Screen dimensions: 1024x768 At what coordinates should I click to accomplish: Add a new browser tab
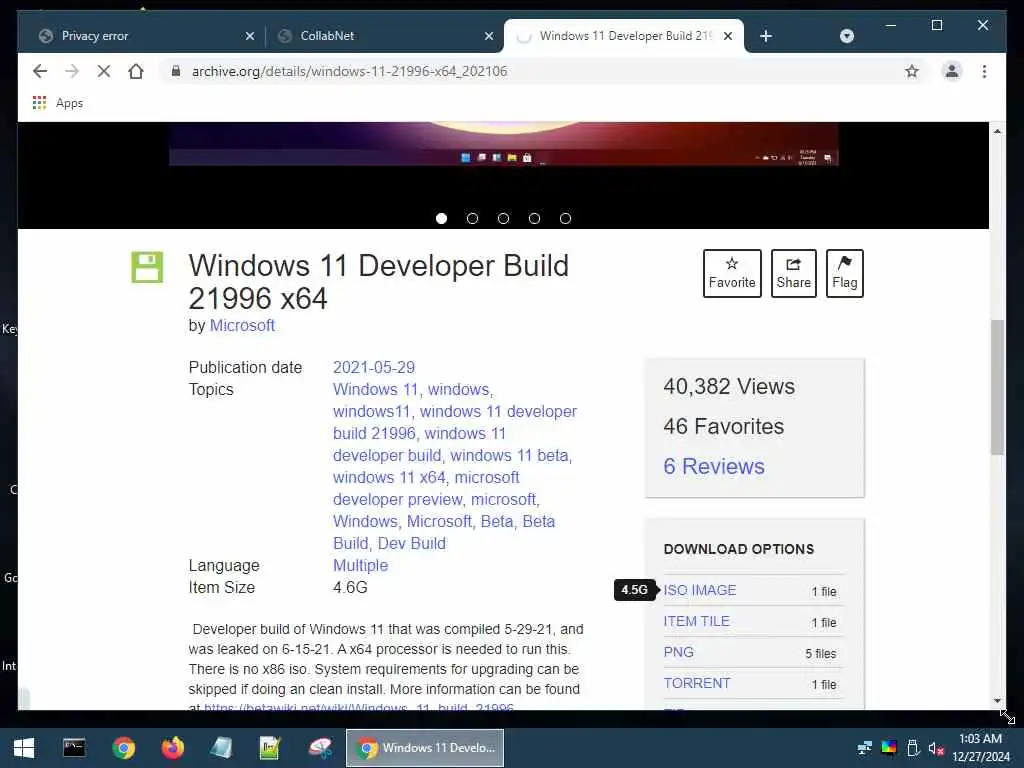pos(766,36)
